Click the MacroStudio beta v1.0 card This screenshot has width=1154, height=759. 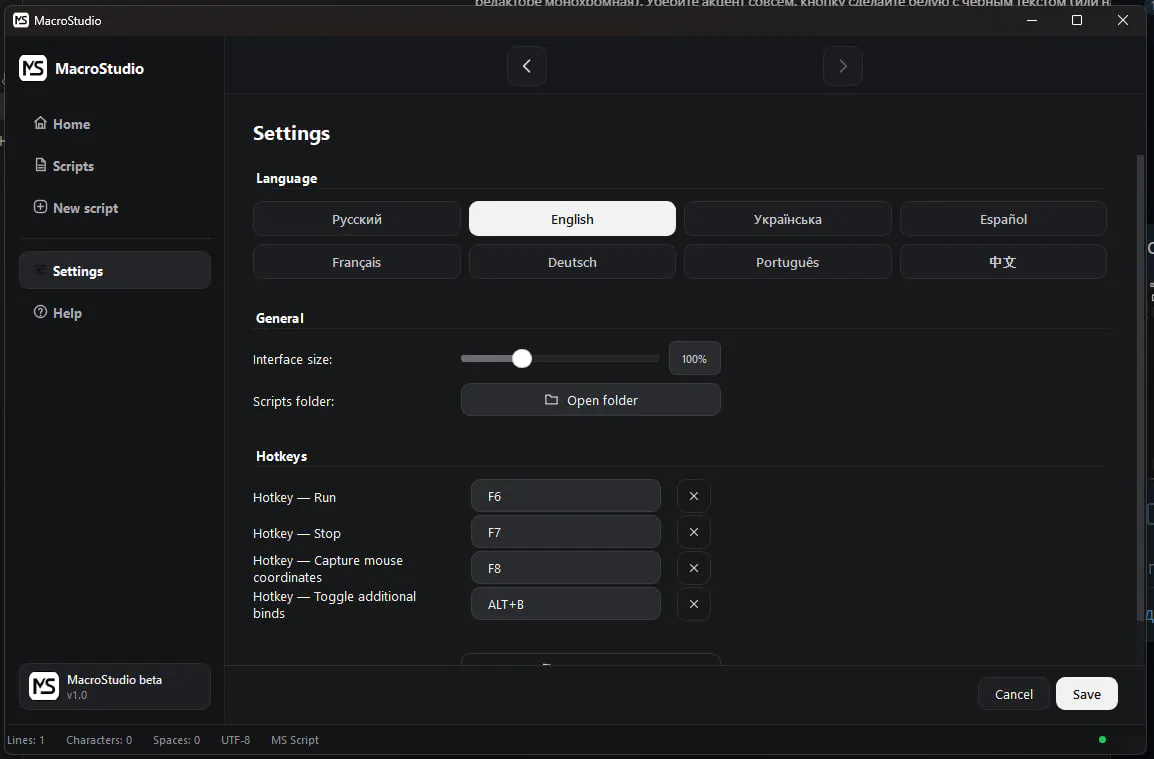115,686
